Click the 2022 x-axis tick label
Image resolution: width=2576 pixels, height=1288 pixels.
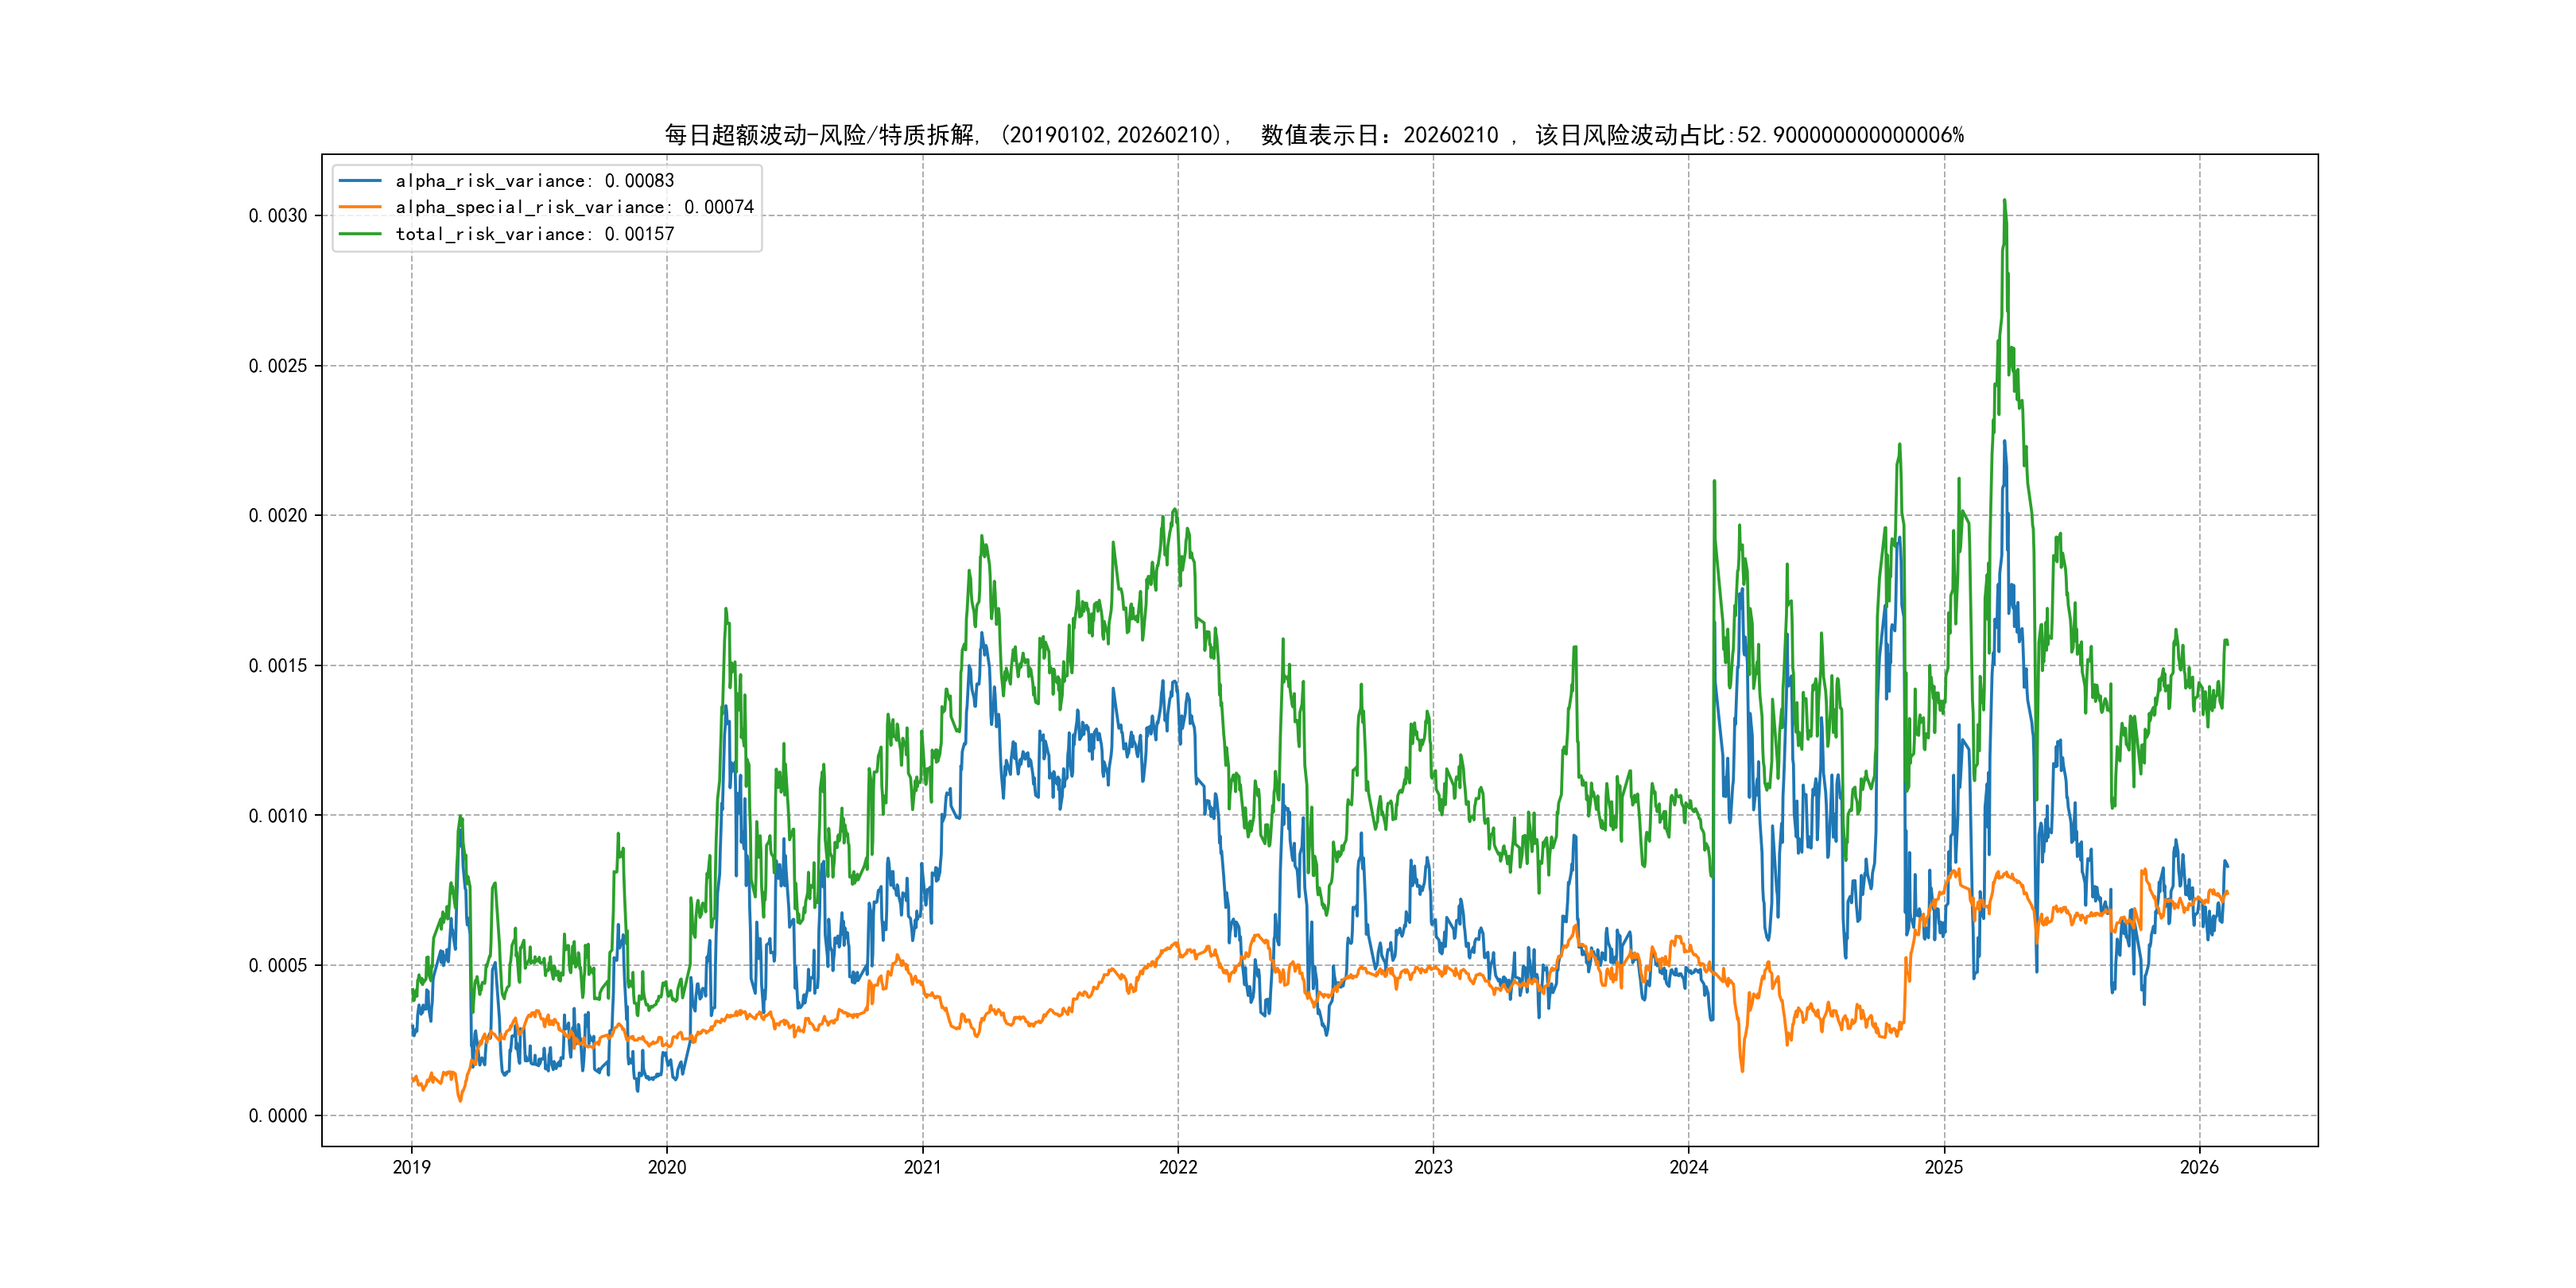tap(1178, 1167)
